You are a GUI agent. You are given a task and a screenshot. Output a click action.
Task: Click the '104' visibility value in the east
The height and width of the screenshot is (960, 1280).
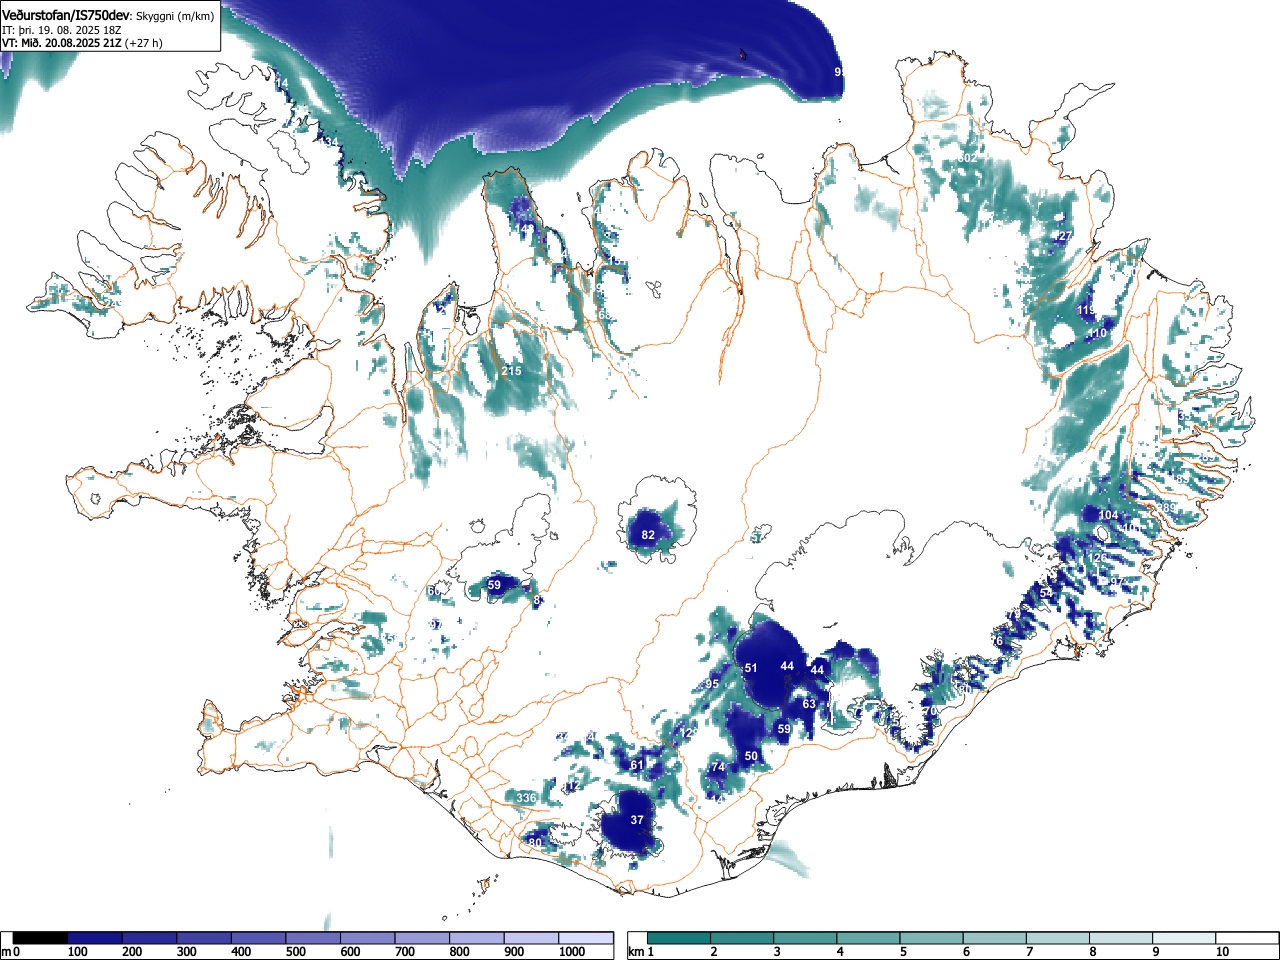1108,515
